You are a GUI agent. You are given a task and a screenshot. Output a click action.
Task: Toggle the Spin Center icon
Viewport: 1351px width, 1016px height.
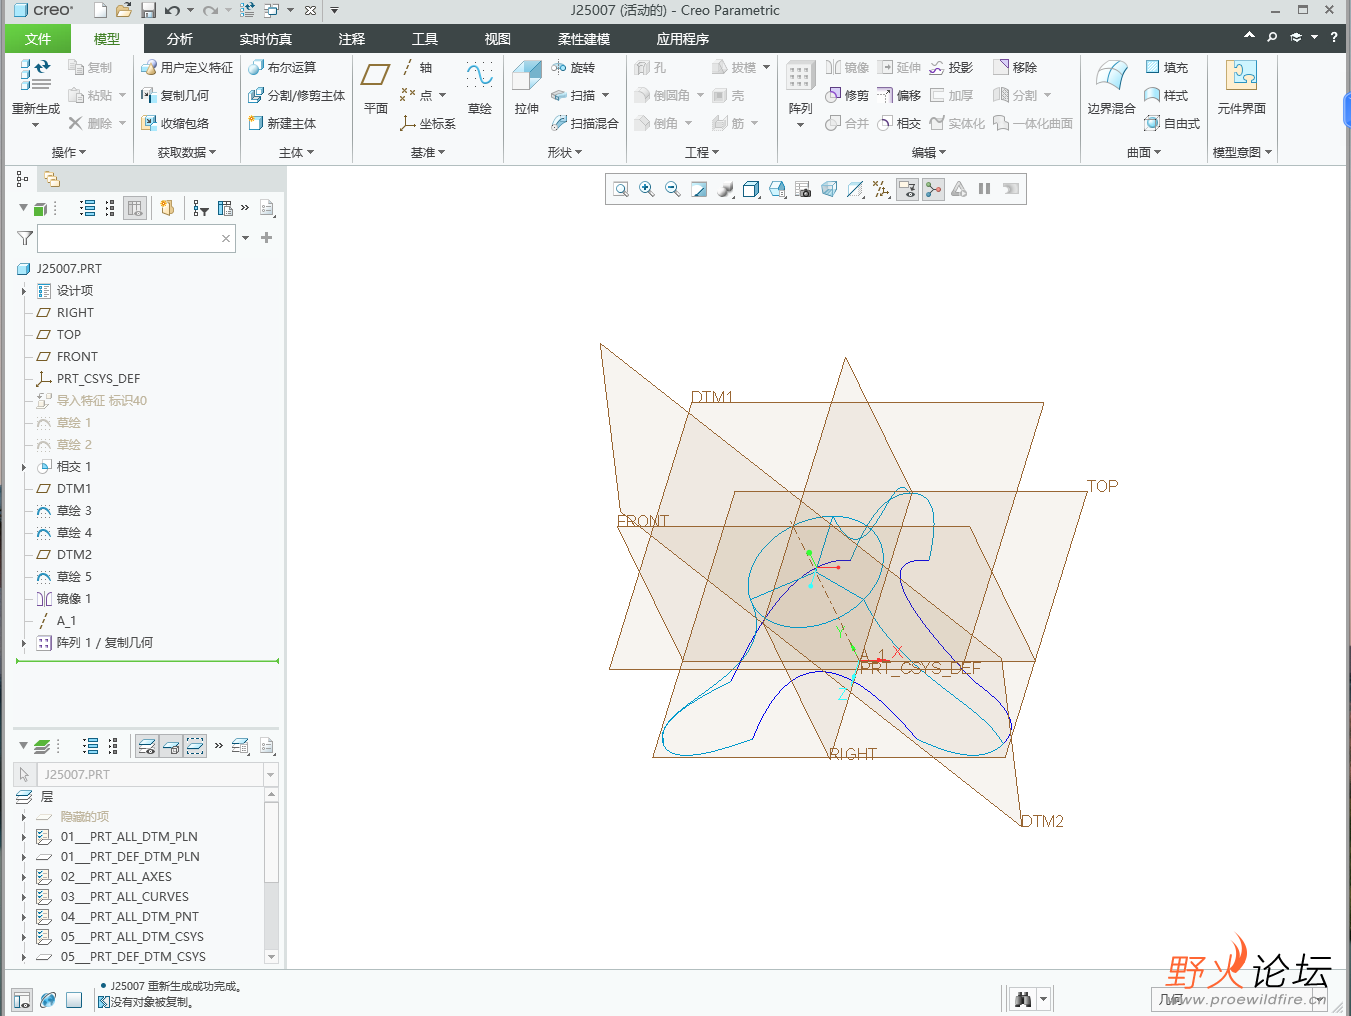coord(933,189)
